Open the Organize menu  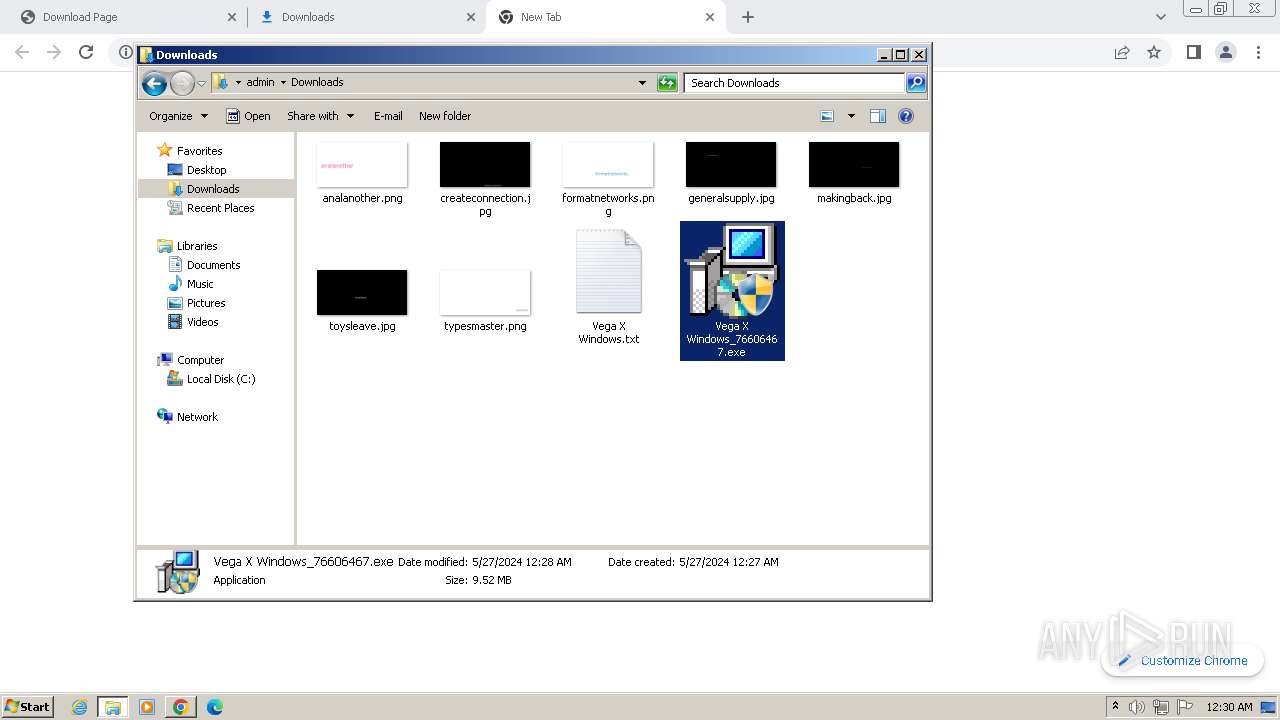click(x=178, y=116)
